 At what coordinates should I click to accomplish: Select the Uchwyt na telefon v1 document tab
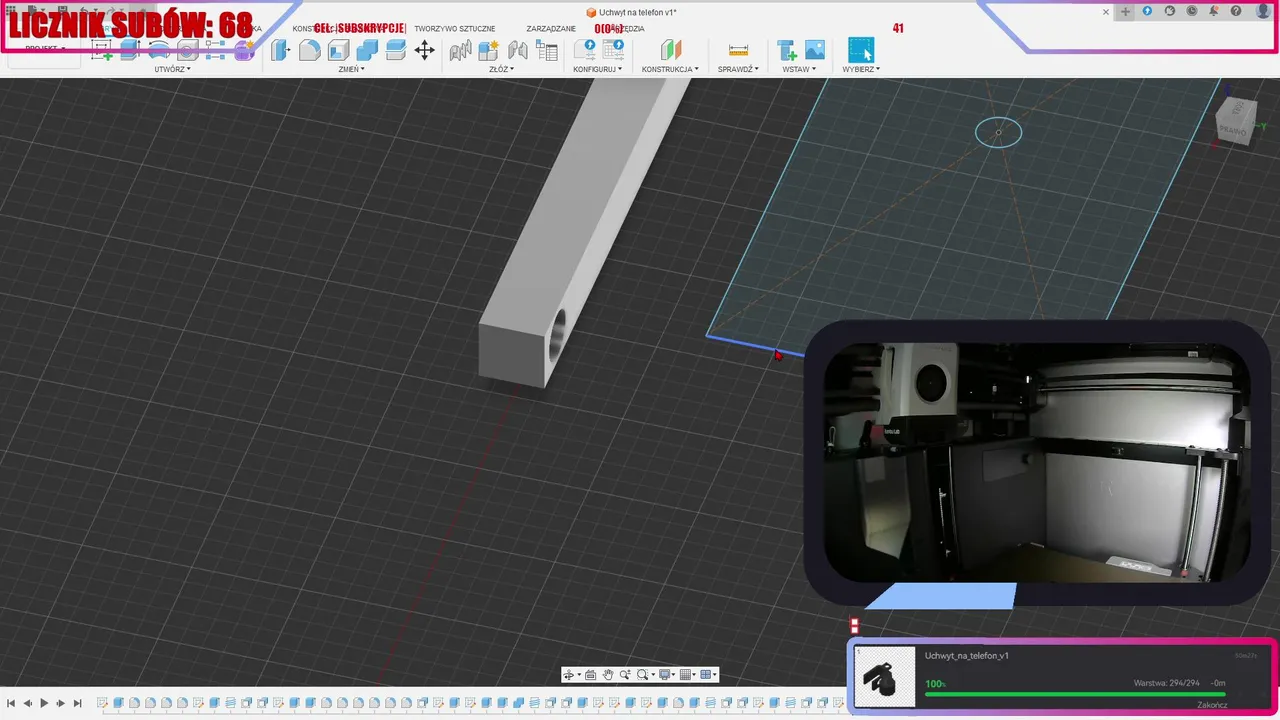[x=631, y=12]
